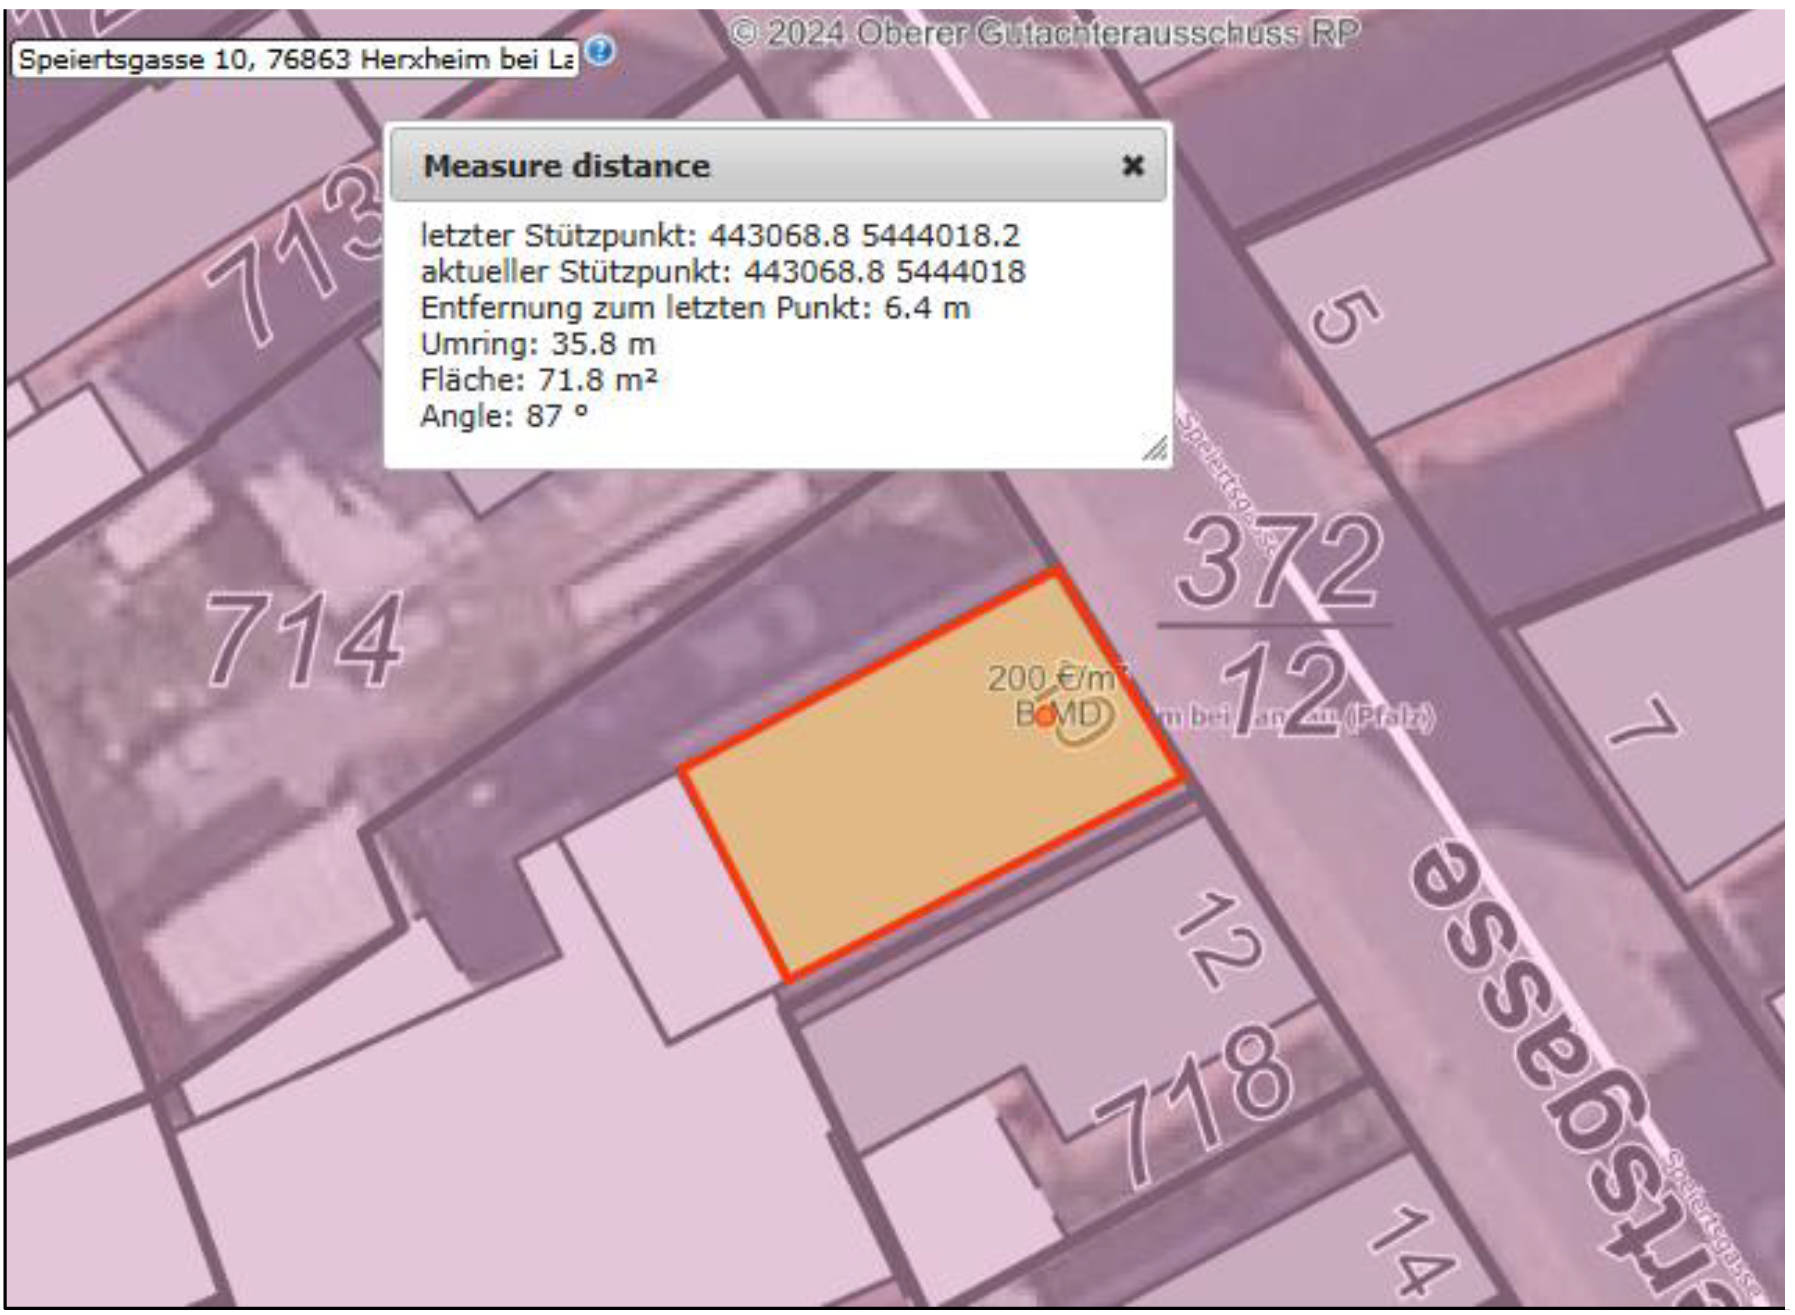Click parcel numerator 372 on the map
This screenshot has height=1315, width=1795.
1280,561
